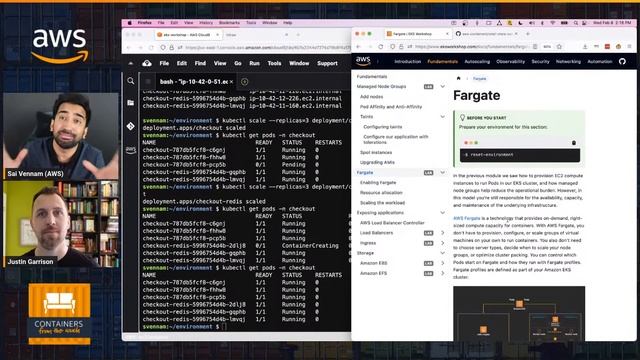Image resolution: width=640 pixels, height=360 pixels.
Task: Open GitHub icon in workshop navbar
Action: click(622, 62)
